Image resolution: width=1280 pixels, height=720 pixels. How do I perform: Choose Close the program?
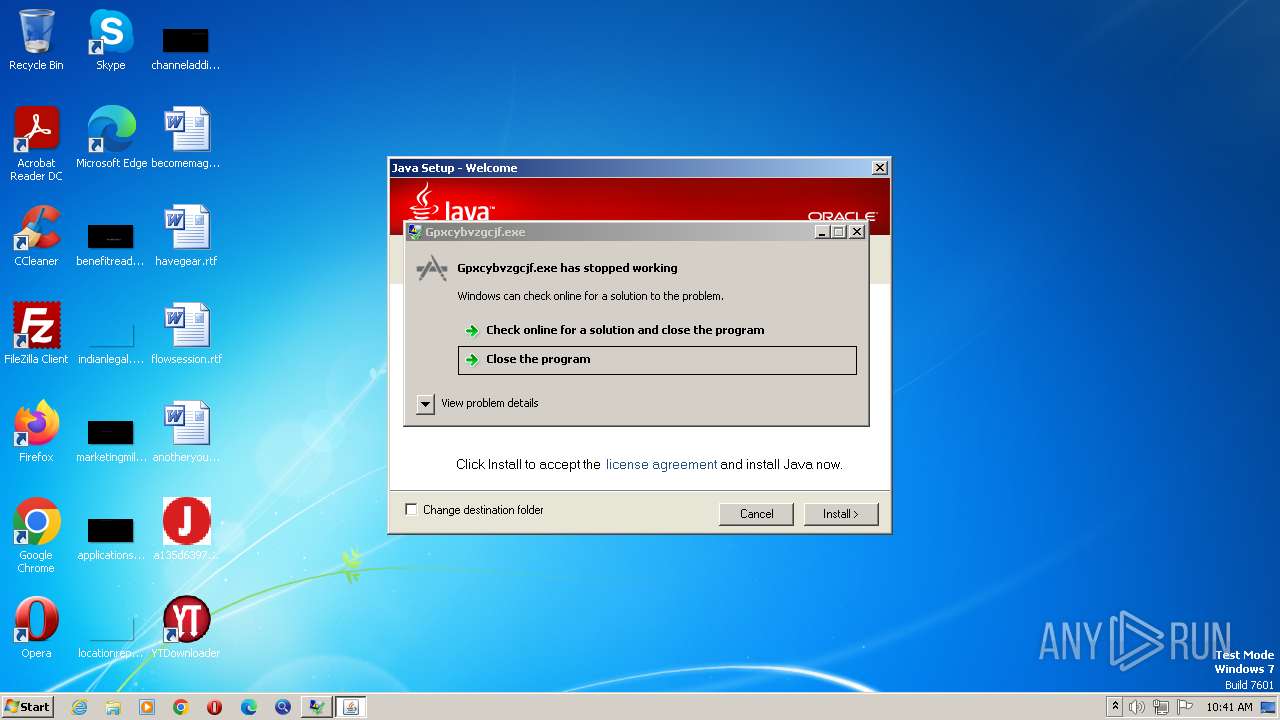click(x=657, y=360)
